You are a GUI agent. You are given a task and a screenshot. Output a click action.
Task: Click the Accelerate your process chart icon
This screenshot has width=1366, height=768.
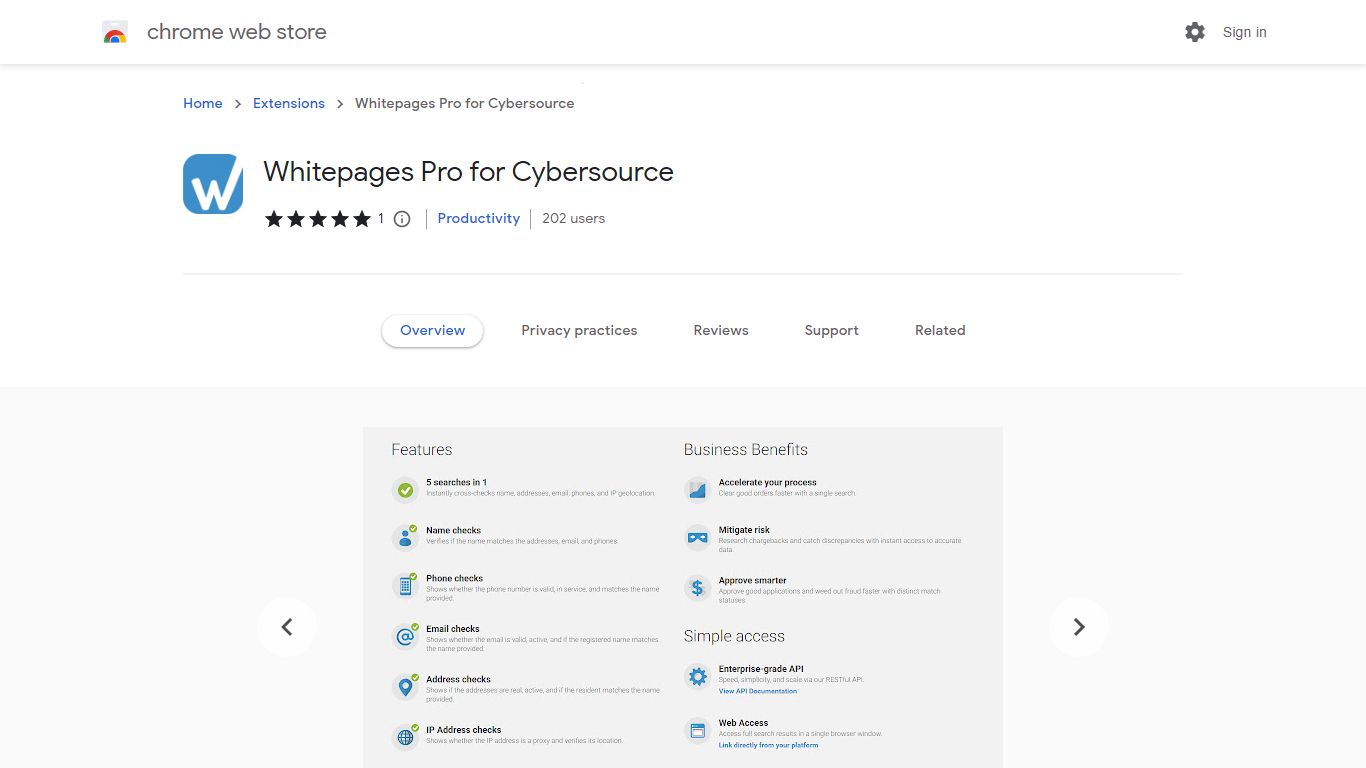point(697,490)
